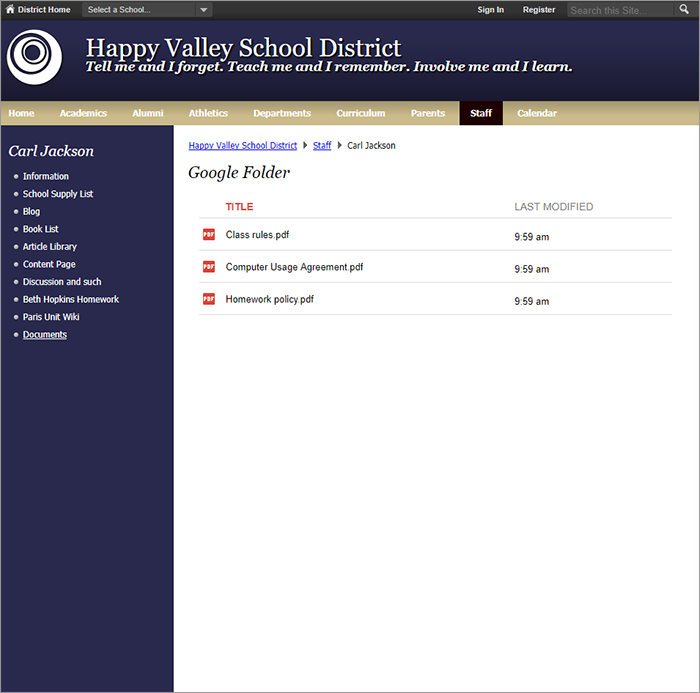Click the Search this Site field
The width and height of the screenshot is (700, 693).
click(x=622, y=10)
